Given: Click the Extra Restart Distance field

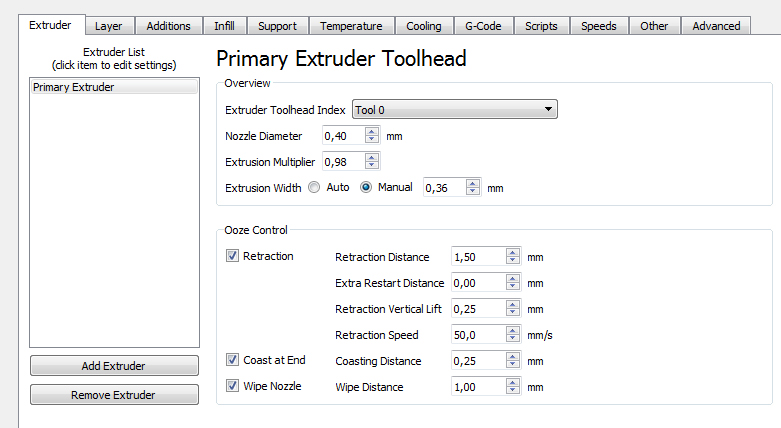Looking at the screenshot, I should point(478,283).
